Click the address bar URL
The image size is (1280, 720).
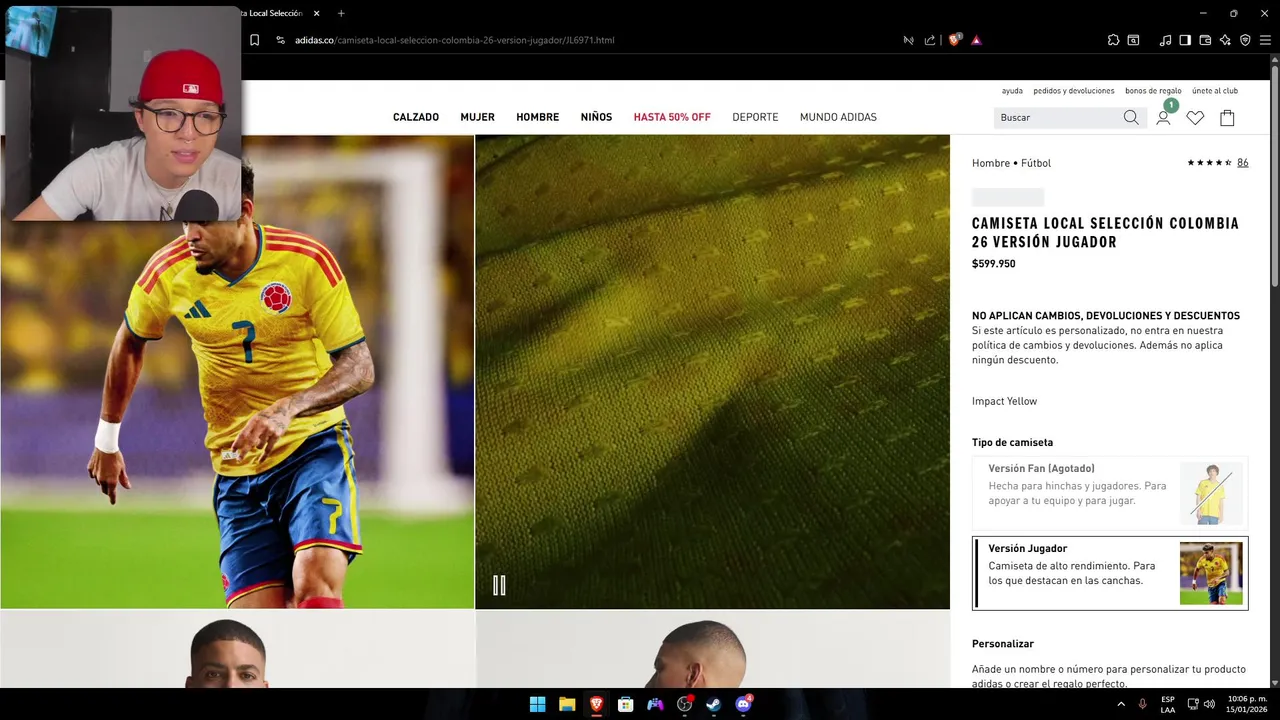[455, 40]
